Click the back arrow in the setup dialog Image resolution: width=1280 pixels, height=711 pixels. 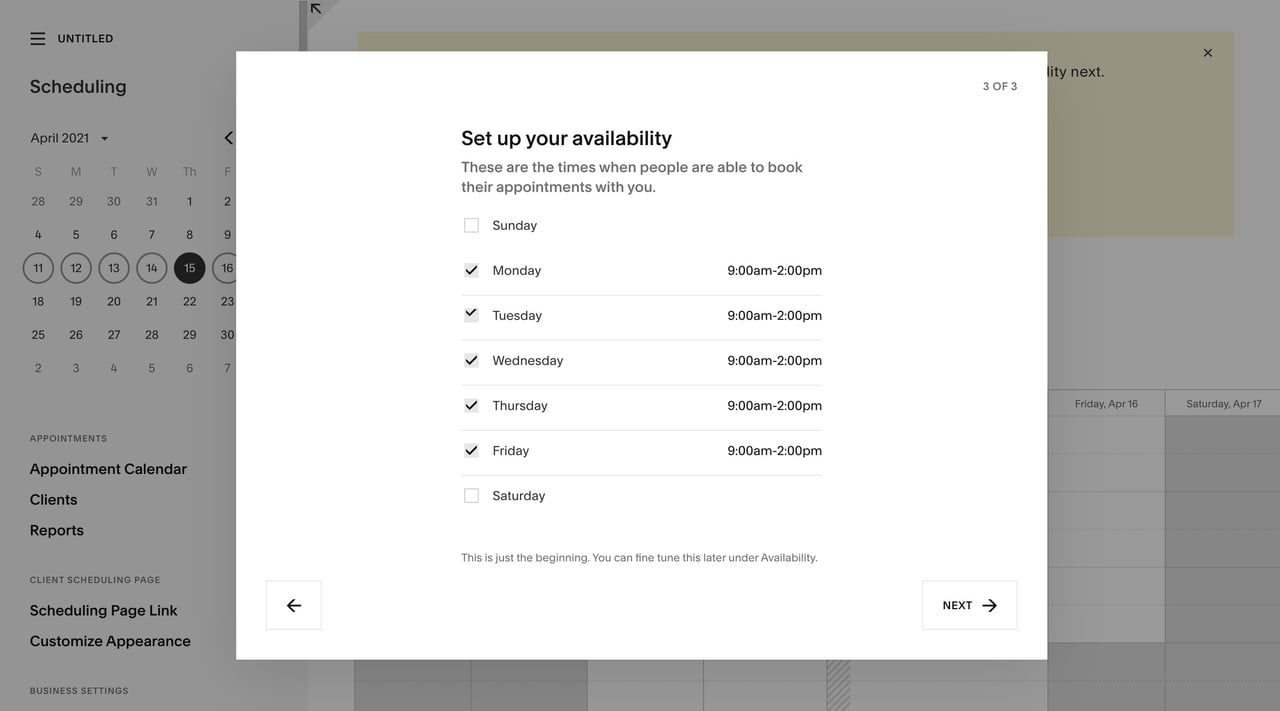click(x=293, y=604)
